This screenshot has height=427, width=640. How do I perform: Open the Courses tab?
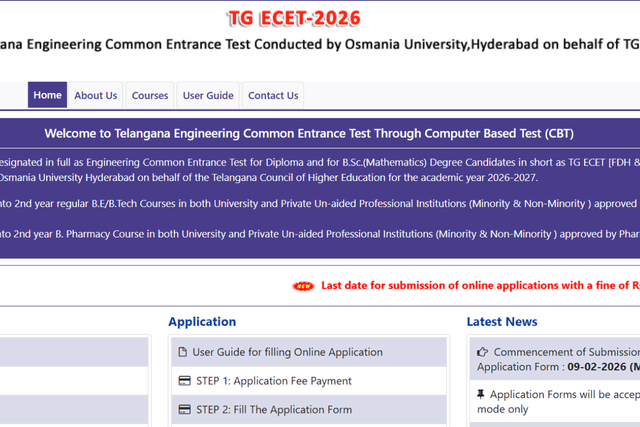tap(150, 95)
